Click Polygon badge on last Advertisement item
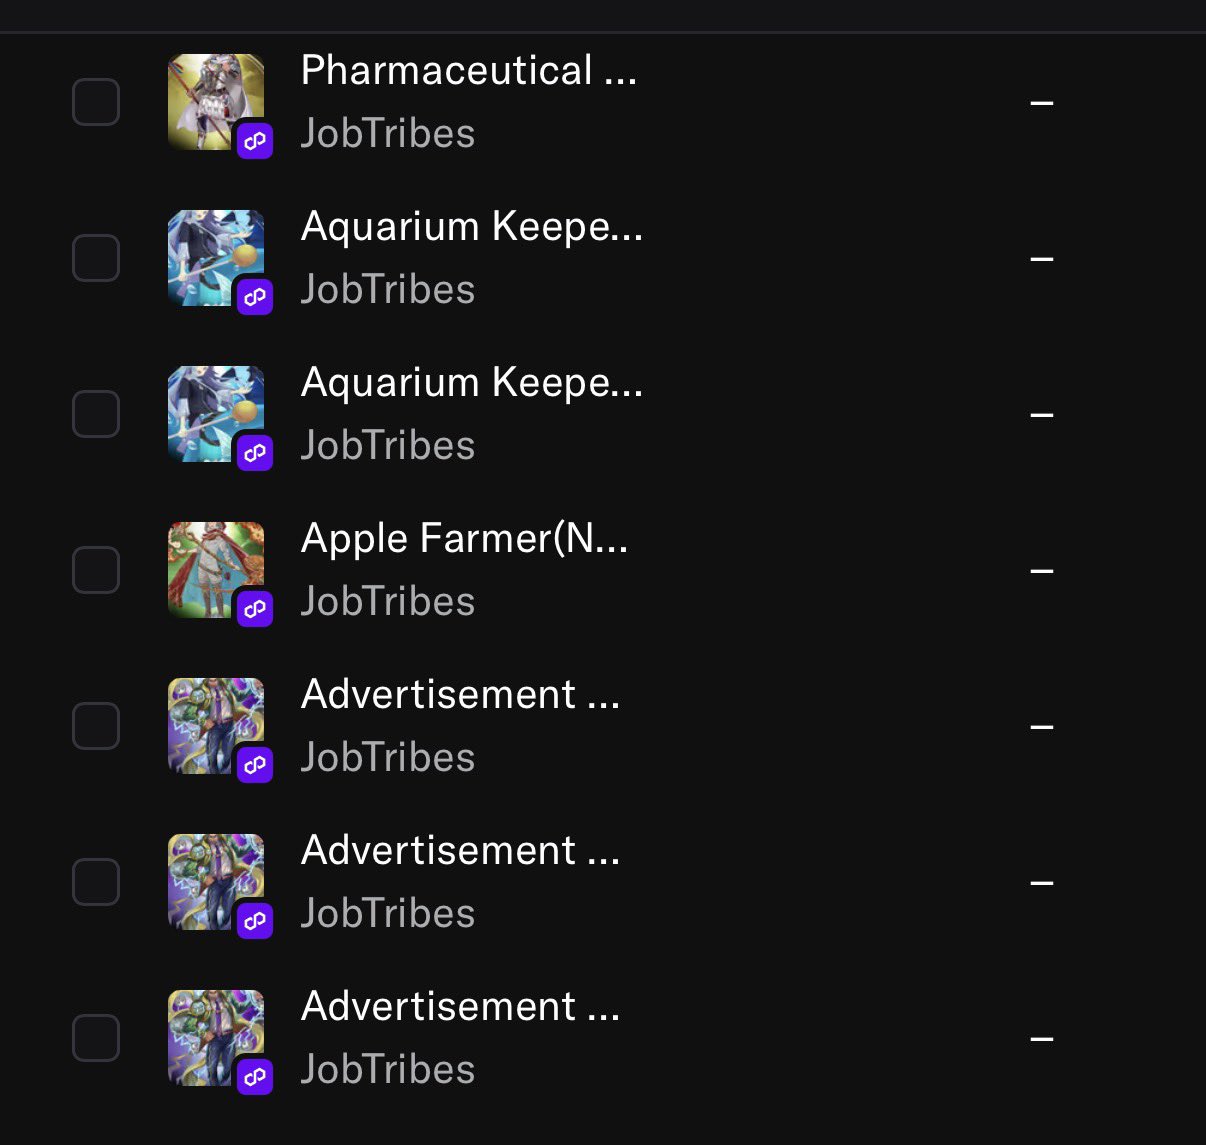Viewport: 1206px width, 1145px height. pos(255,1077)
